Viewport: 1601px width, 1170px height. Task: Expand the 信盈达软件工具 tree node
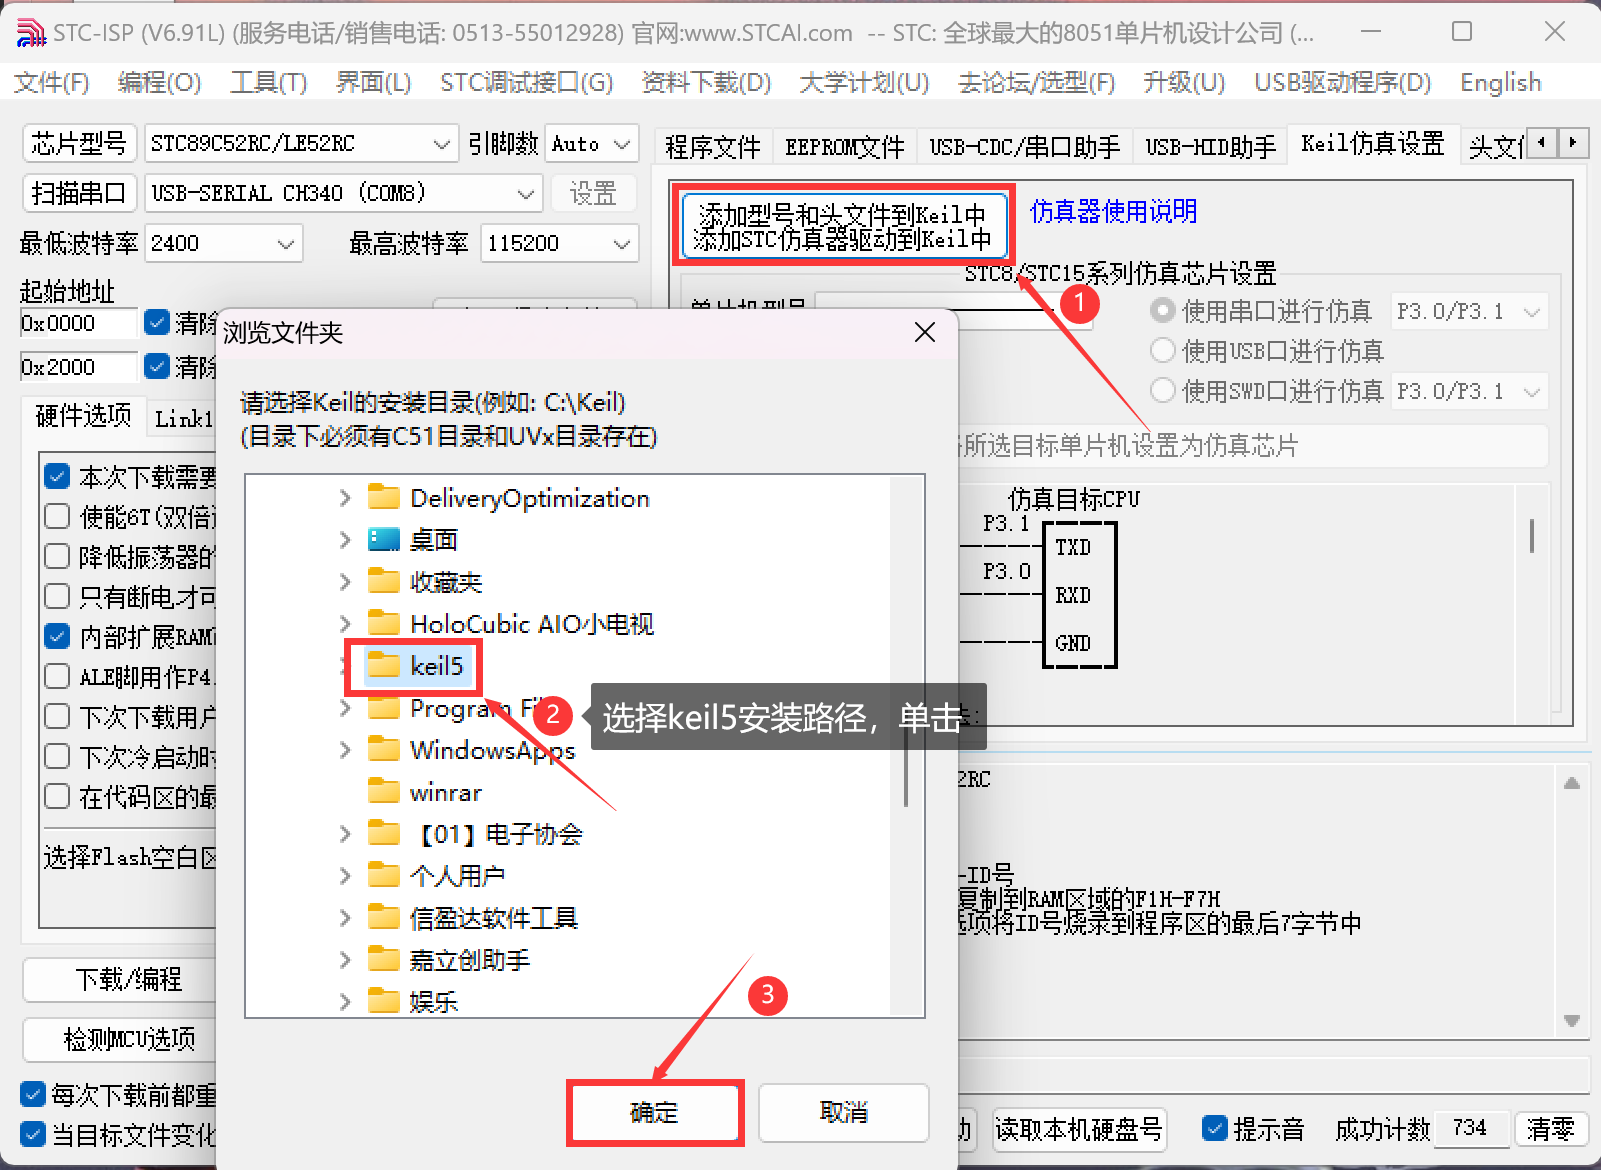(x=345, y=917)
